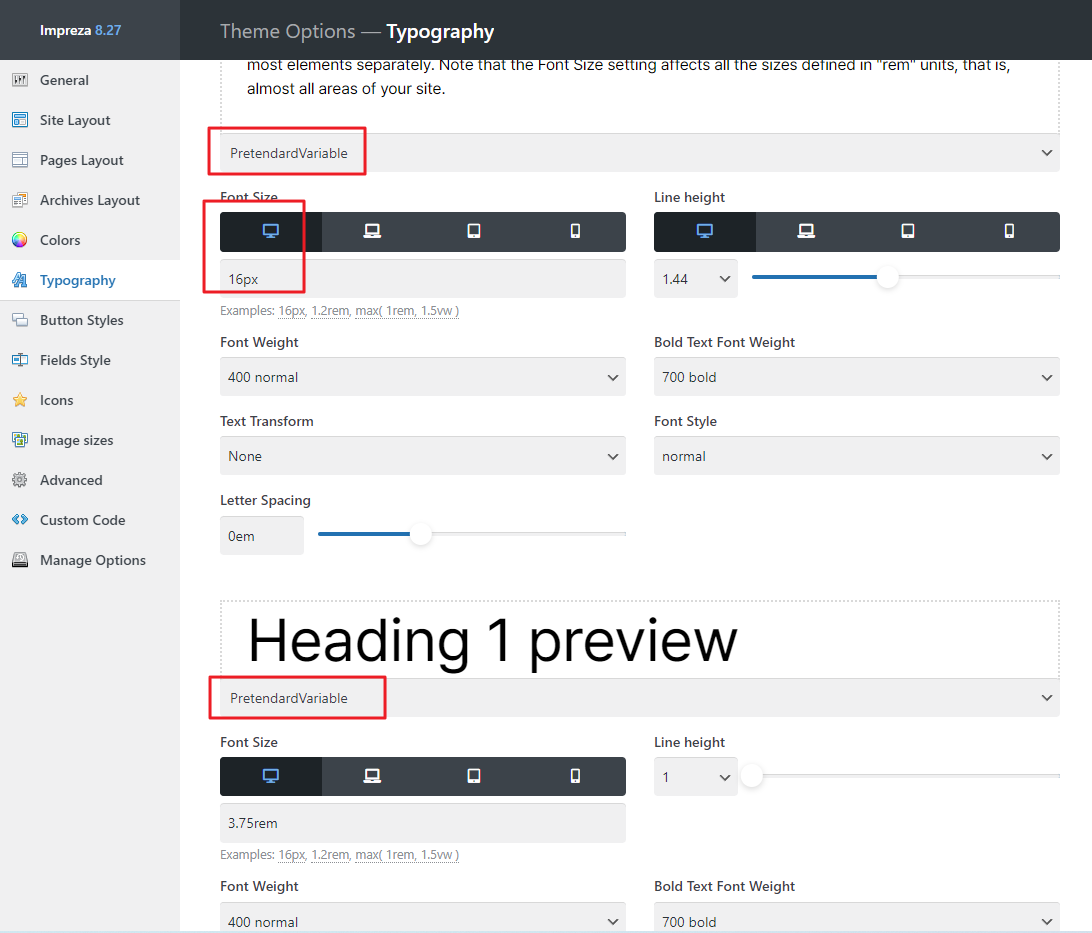Click the Button Styles sidebar icon
The height and width of the screenshot is (933, 1092).
[20, 320]
